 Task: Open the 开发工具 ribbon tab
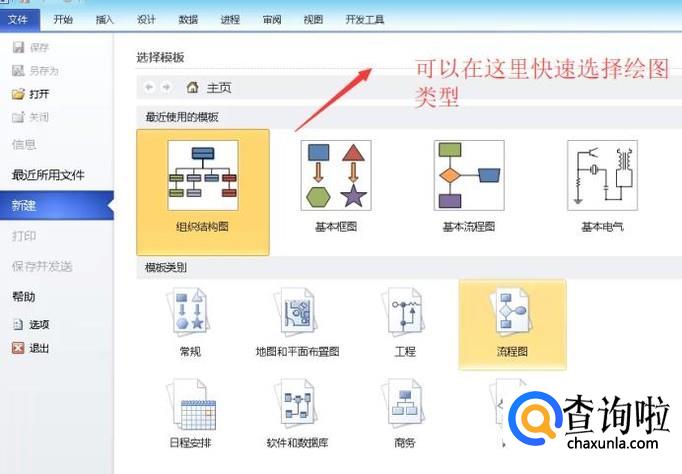pyautogui.click(x=364, y=20)
